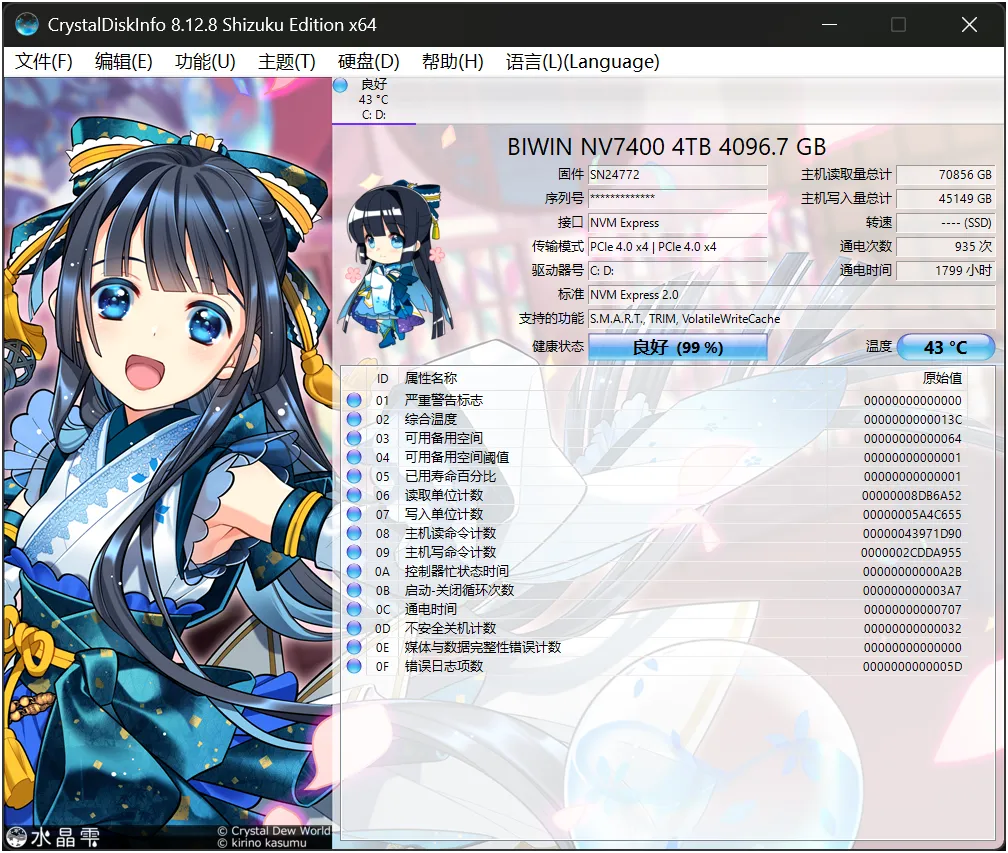Screen dimensions: 1008x853
Task: Click the standard field NVM Express 2.0
Action: click(x=791, y=295)
